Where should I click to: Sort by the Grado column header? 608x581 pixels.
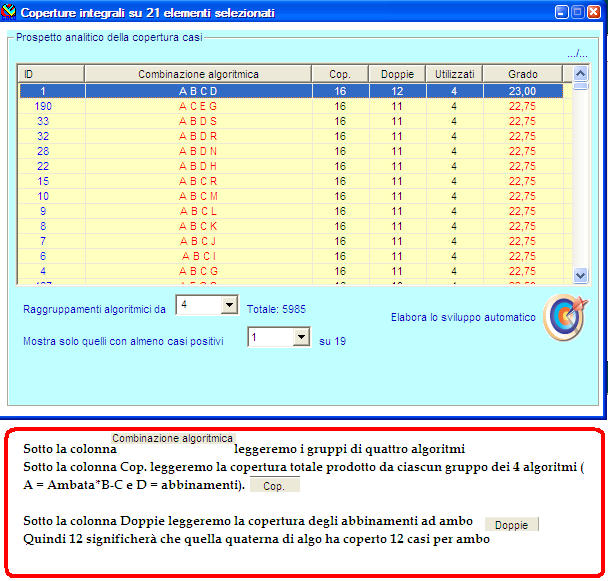(523, 74)
